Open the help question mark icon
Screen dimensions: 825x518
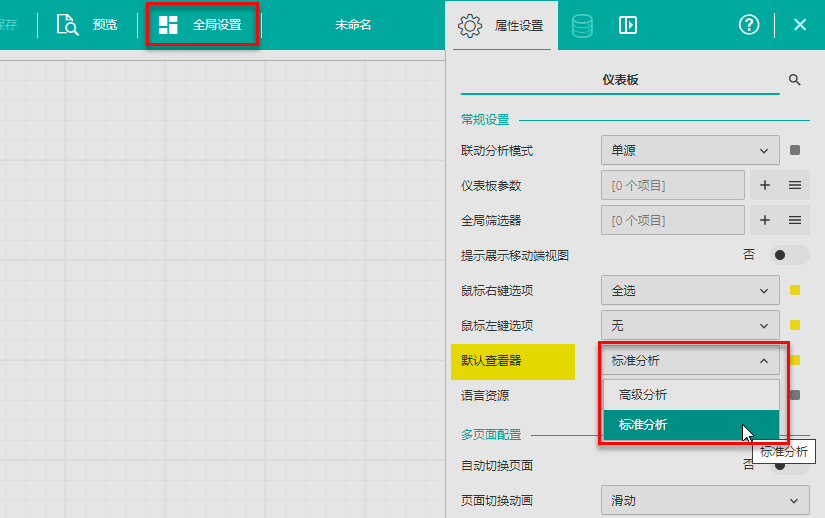(x=749, y=26)
